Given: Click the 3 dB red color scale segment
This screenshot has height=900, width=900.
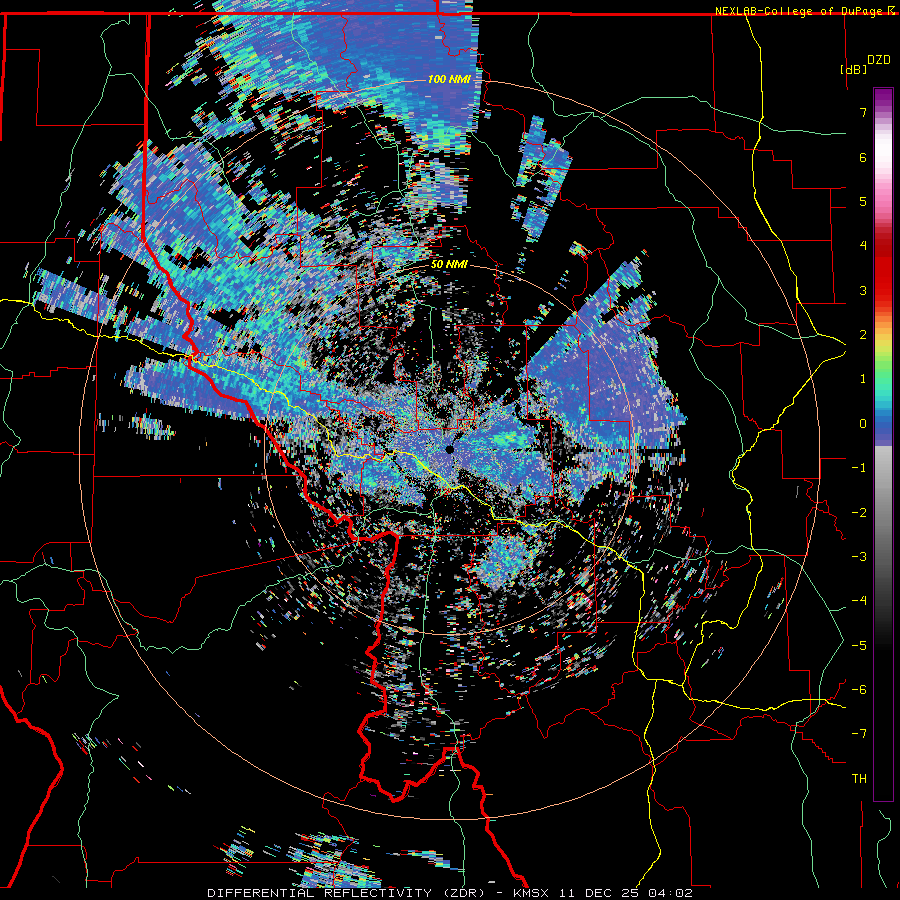Looking at the screenshot, I should (883, 290).
